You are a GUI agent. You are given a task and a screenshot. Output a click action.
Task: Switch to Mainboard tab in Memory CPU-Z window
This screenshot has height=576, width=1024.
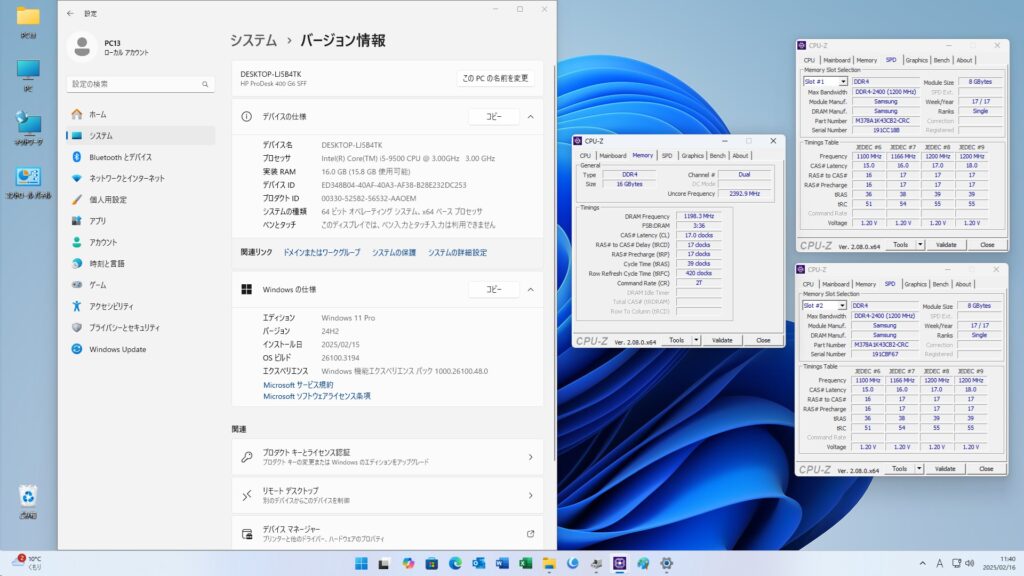click(613, 156)
